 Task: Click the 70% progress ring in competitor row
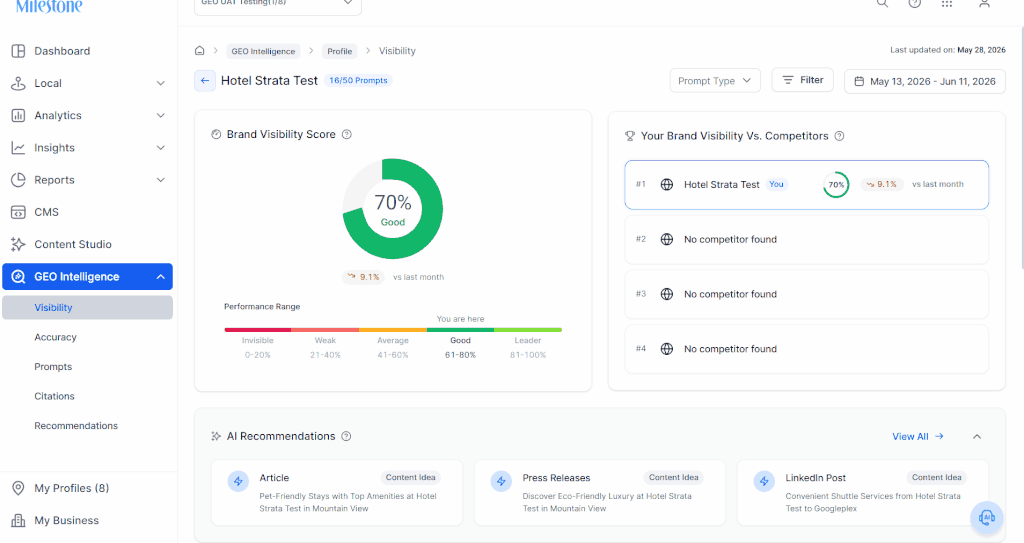836,184
